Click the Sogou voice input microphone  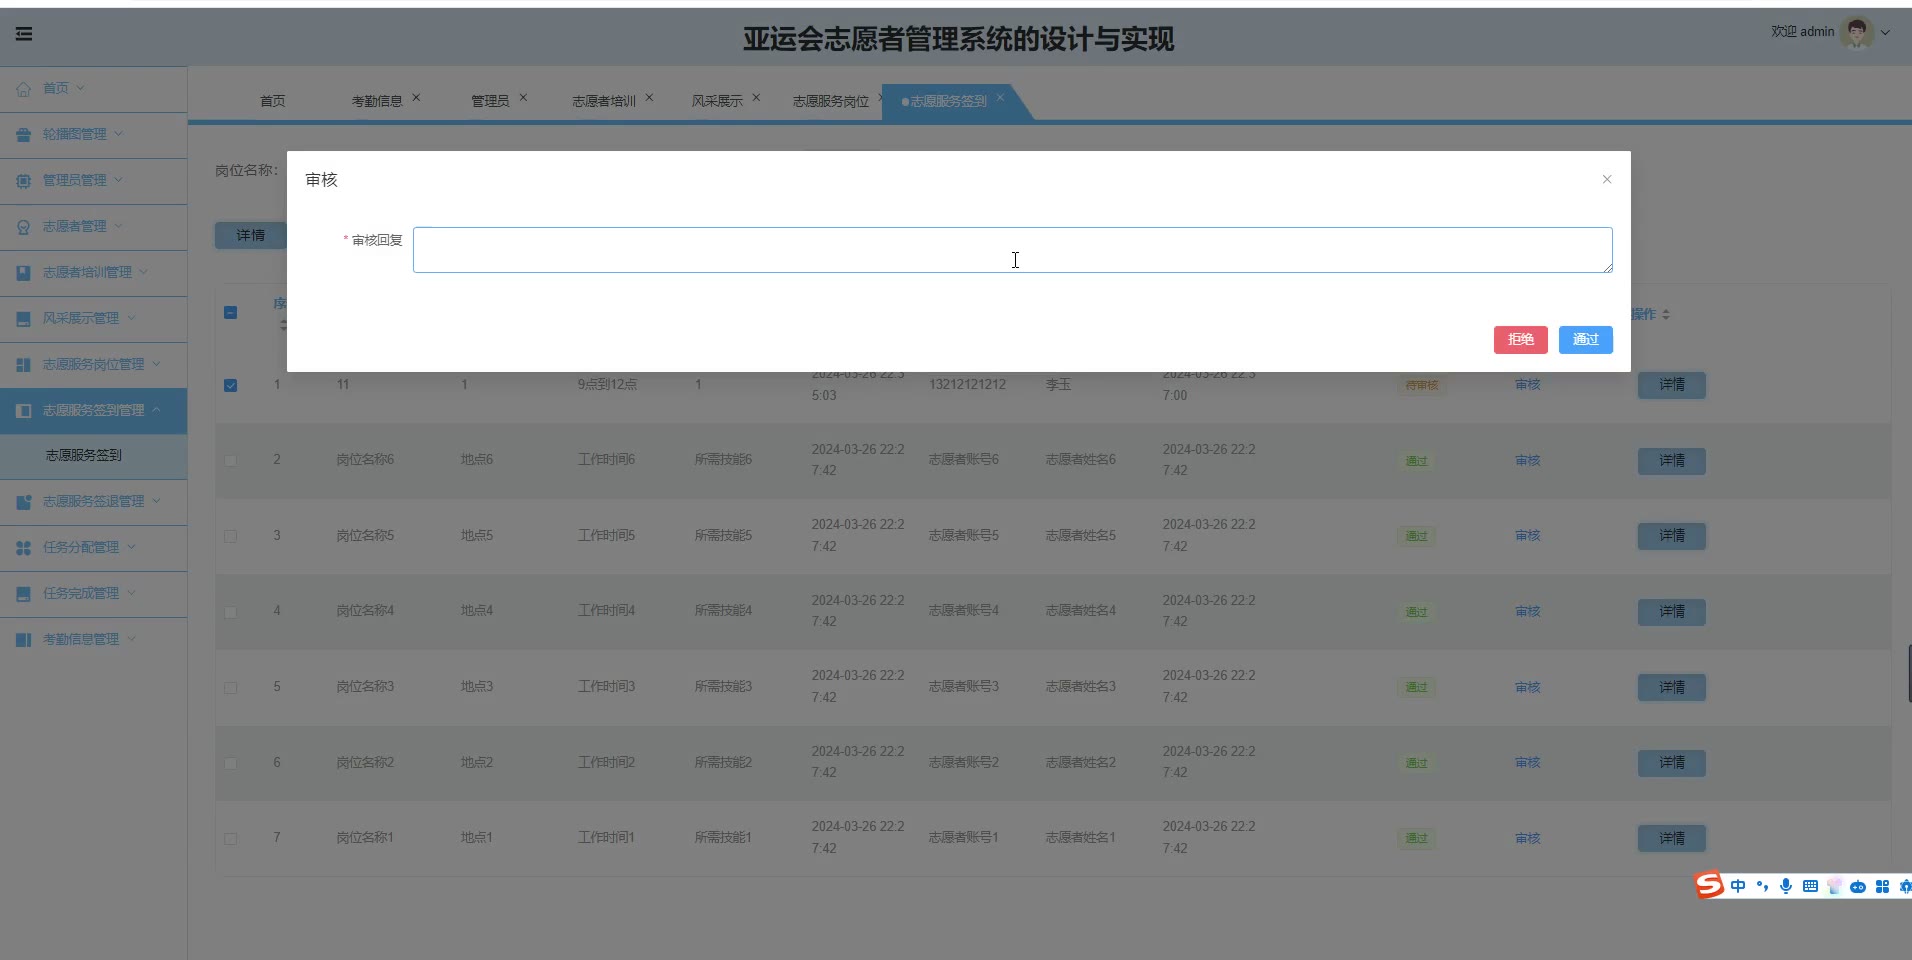click(x=1786, y=886)
